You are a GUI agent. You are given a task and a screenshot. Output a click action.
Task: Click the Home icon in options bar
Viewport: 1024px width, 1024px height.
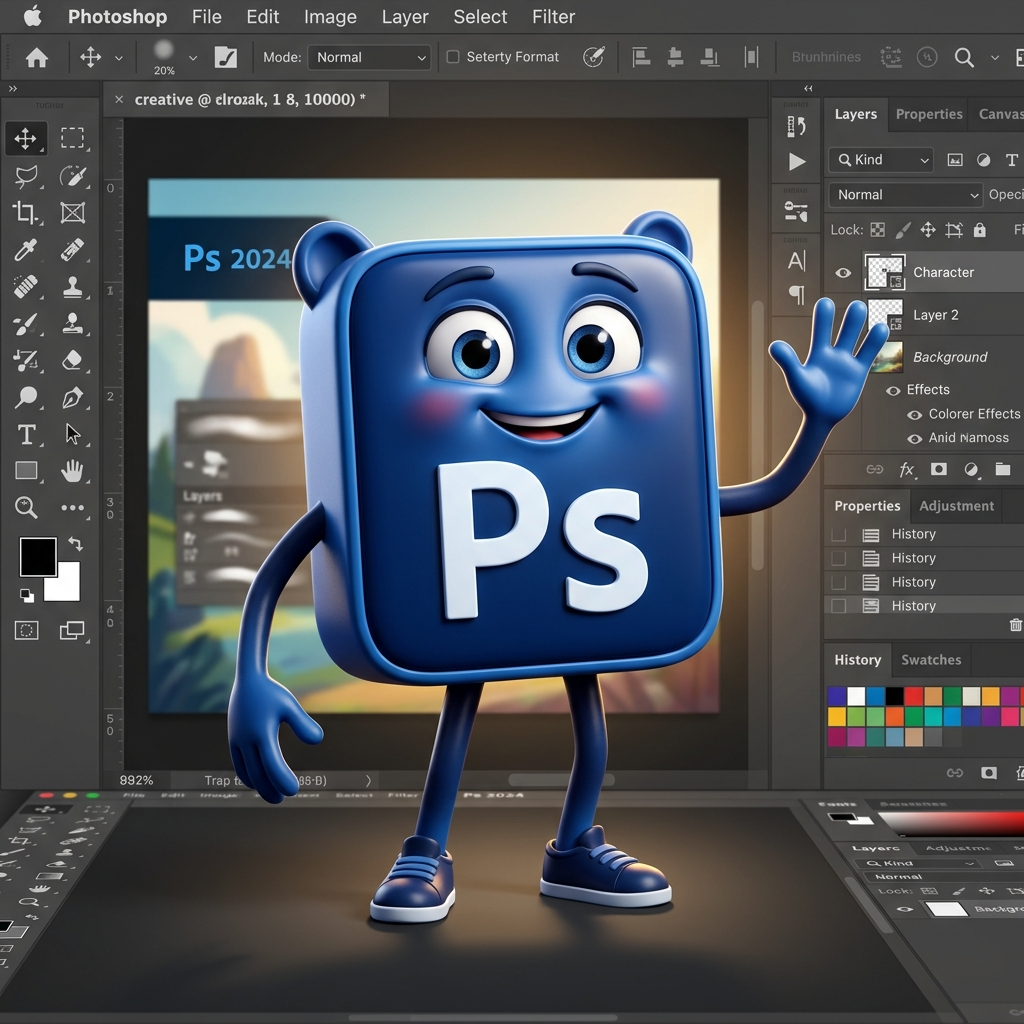click(x=37, y=57)
